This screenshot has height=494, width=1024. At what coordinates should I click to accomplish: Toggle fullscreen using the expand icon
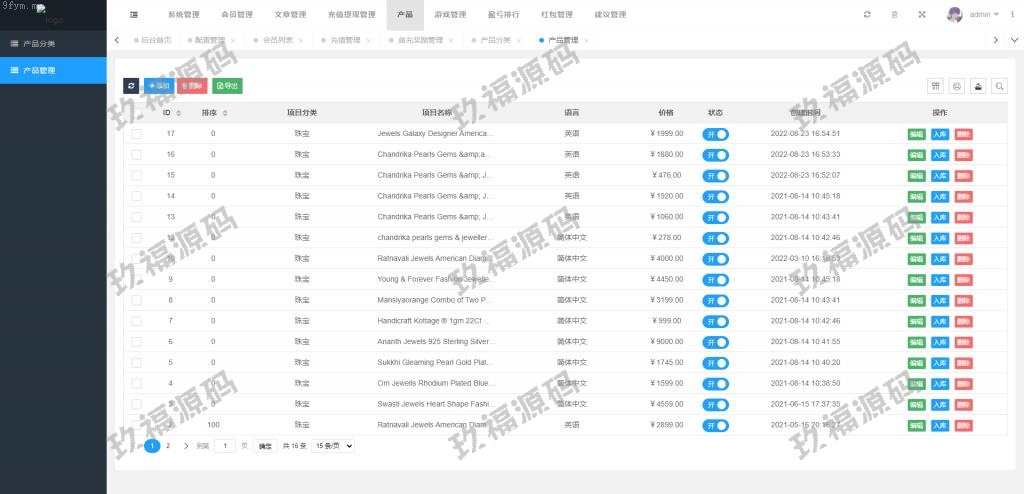921,15
